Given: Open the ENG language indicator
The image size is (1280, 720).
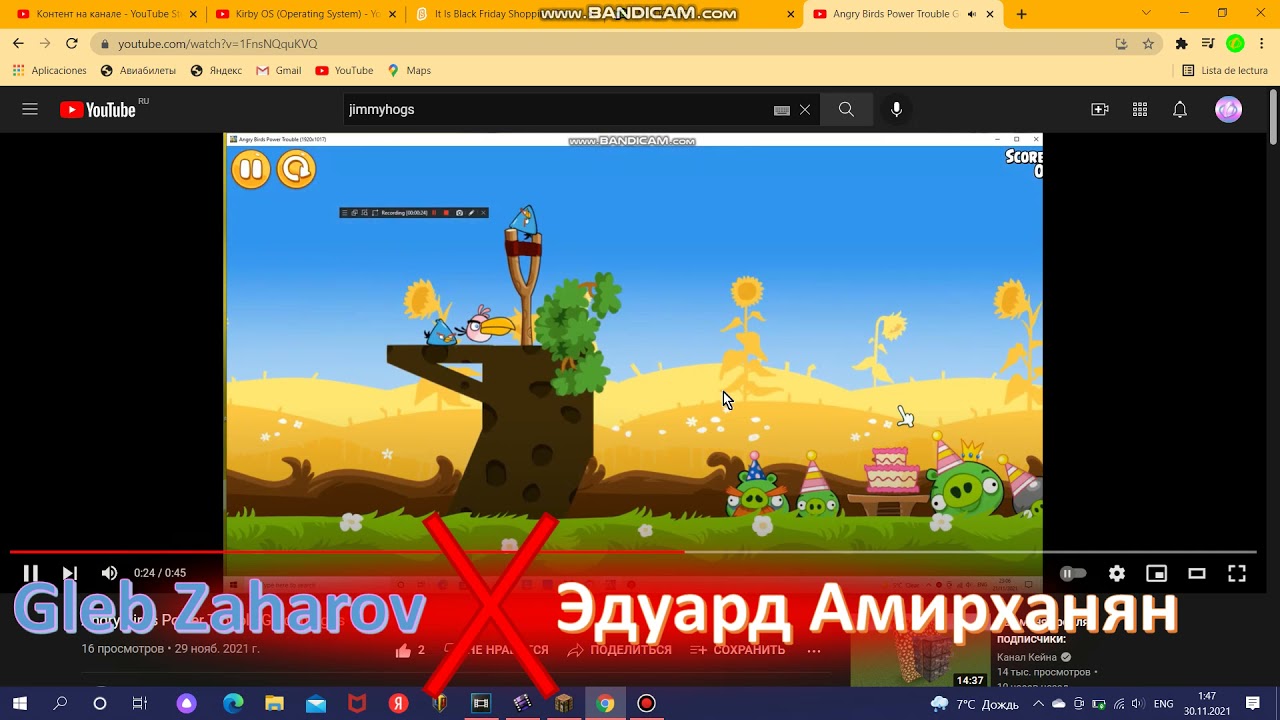Looking at the screenshot, I should (1164, 704).
